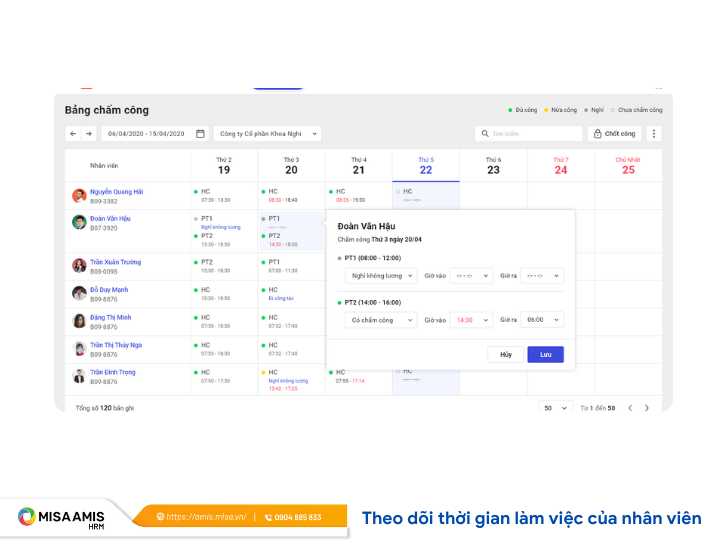Click the Tìm kiếm search field
This screenshot has height=540, width=720.
(530, 133)
